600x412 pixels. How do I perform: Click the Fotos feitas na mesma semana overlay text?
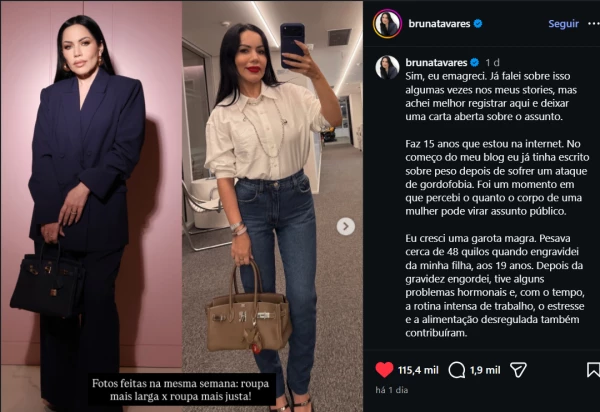[181, 389]
